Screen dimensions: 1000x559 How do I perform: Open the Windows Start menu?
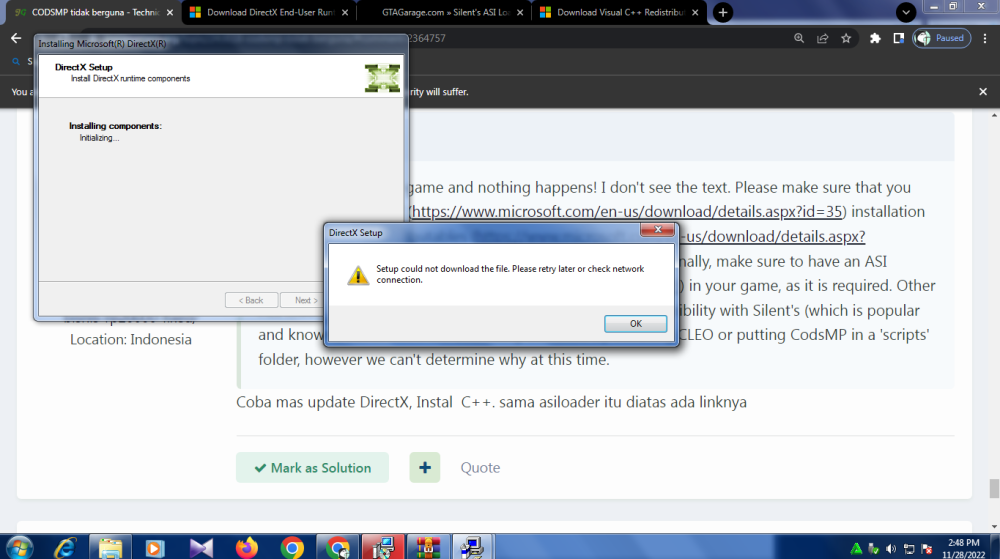tap(19, 548)
